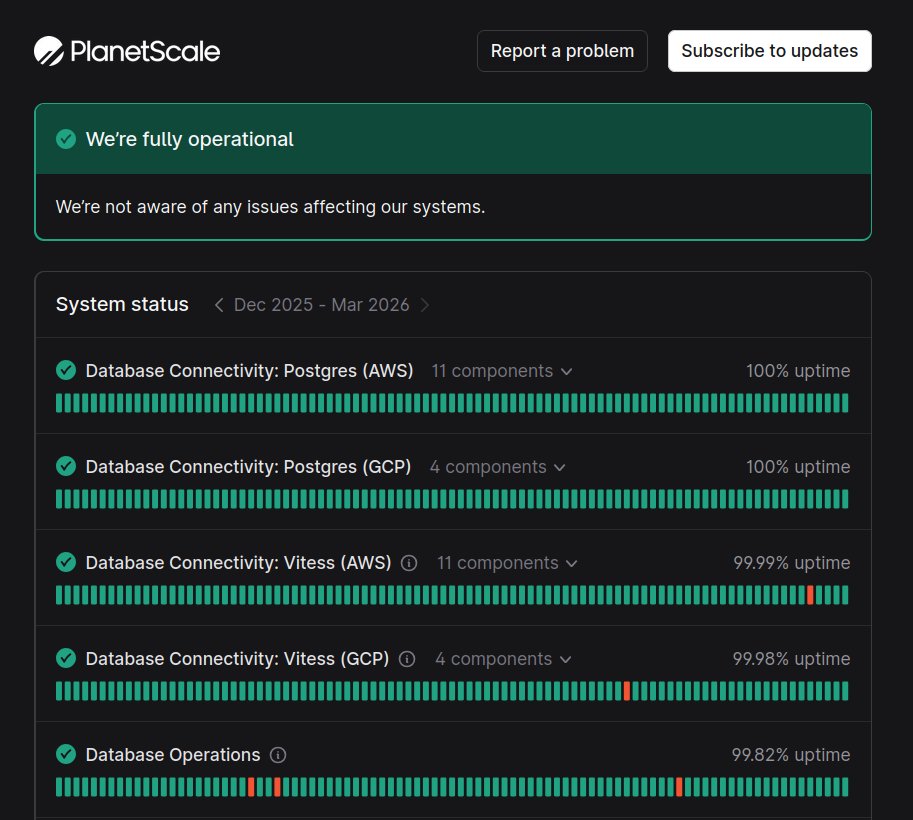Go to previous date range chevron

coord(219,305)
